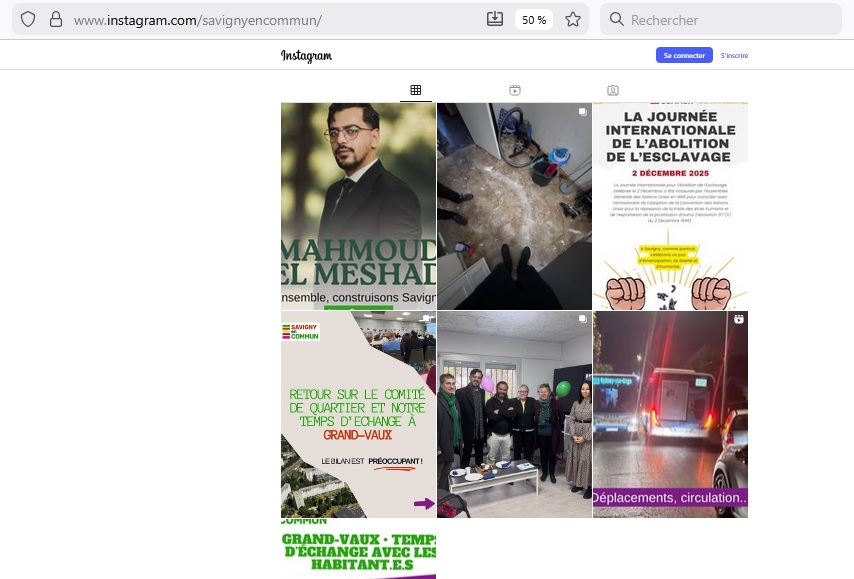Open the flooded floor photo post
The image size is (854, 579).
point(514,206)
